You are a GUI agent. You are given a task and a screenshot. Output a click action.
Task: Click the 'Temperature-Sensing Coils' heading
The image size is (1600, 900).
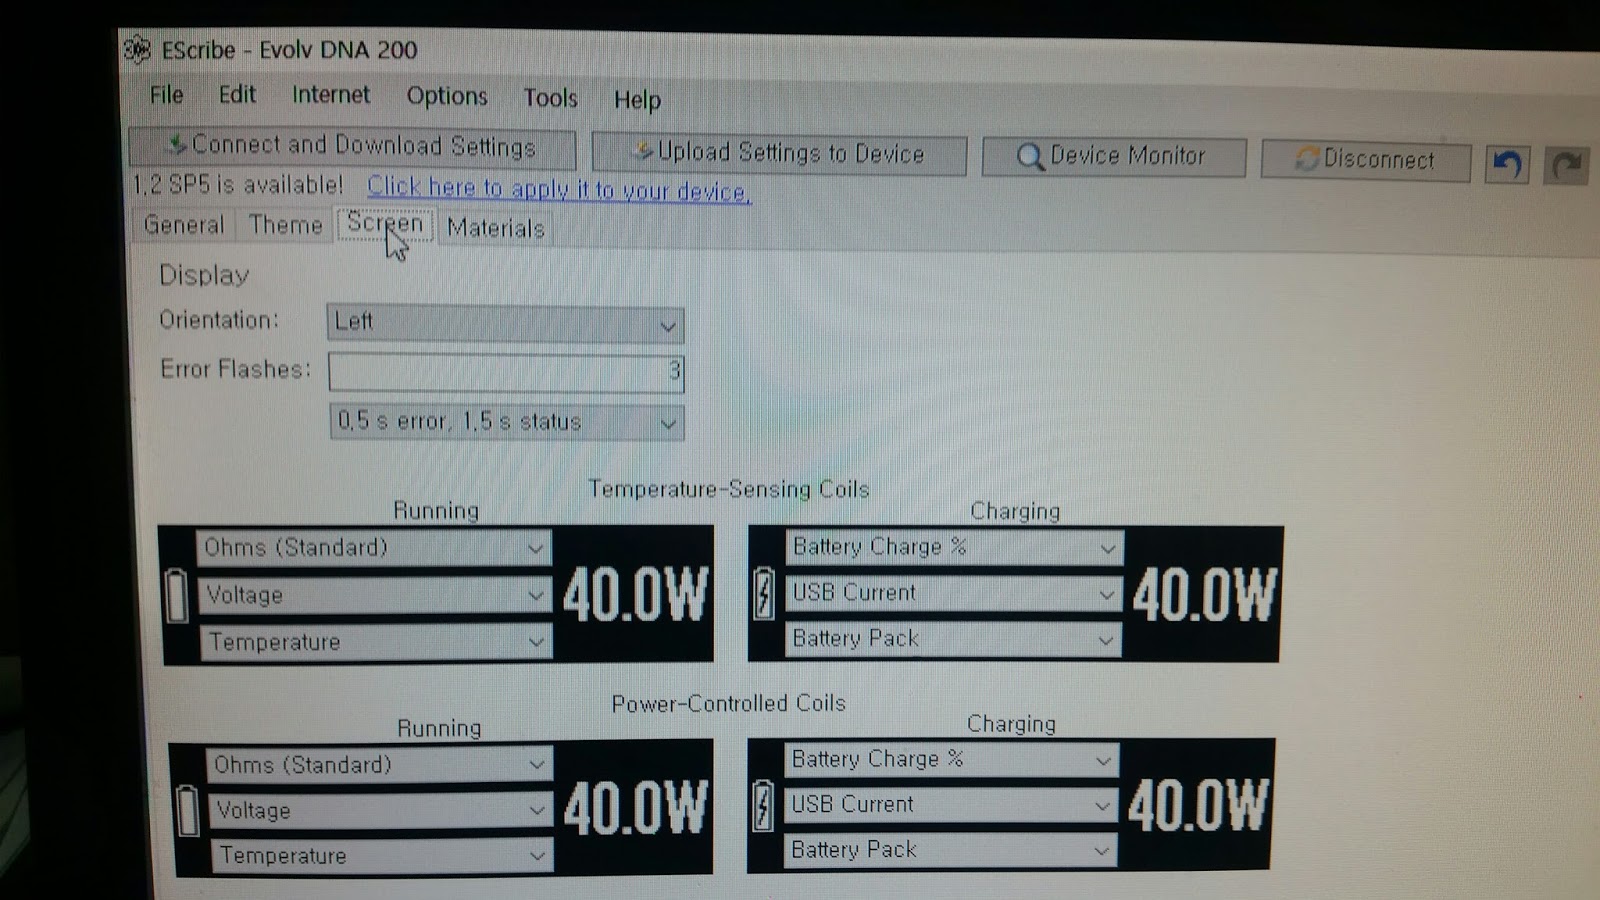coord(728,489)
